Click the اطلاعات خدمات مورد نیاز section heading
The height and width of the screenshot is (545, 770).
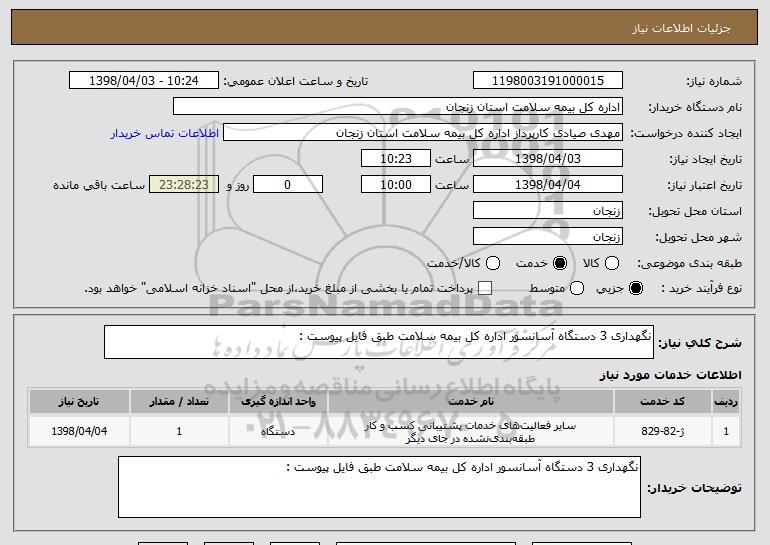(x=670, y=375)
